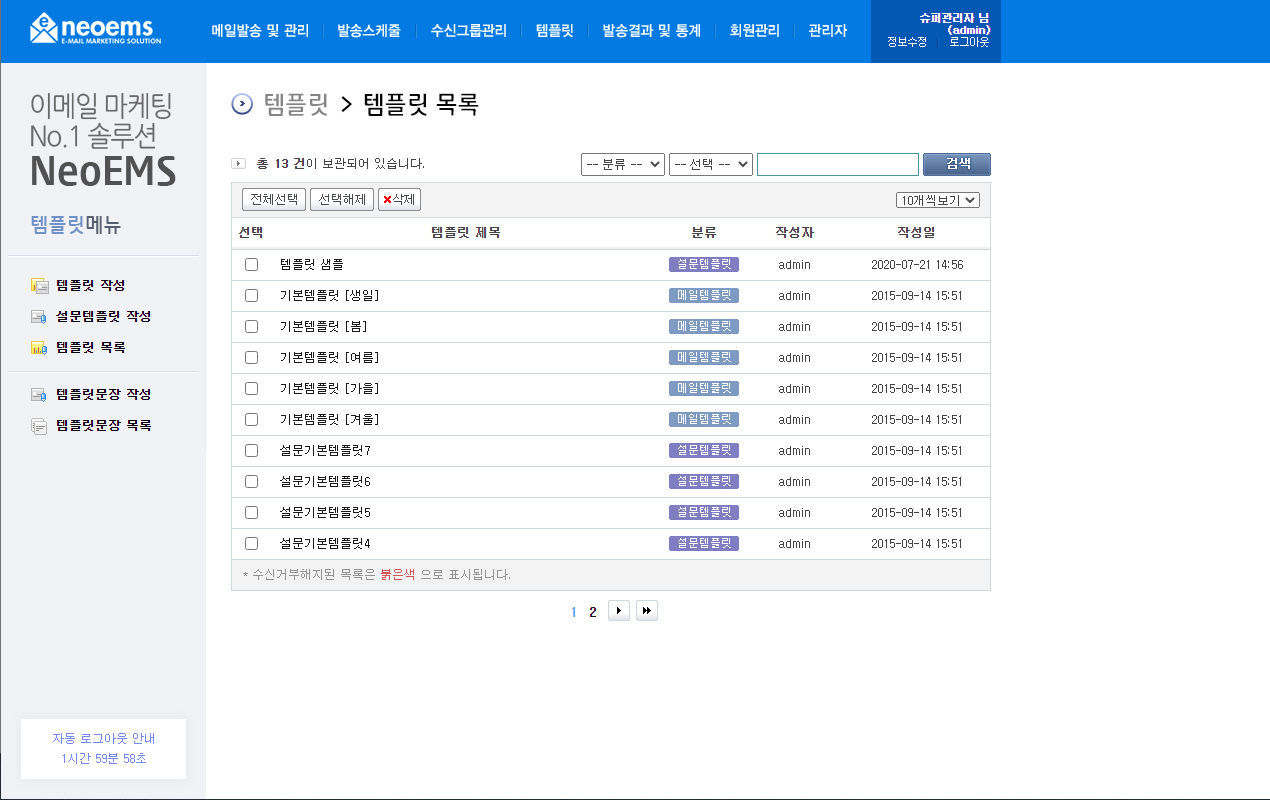Viewport: 1270px width, 800px height.
Task: Click the NeoEMS envelope logo
Action: [x=95, y=28]
